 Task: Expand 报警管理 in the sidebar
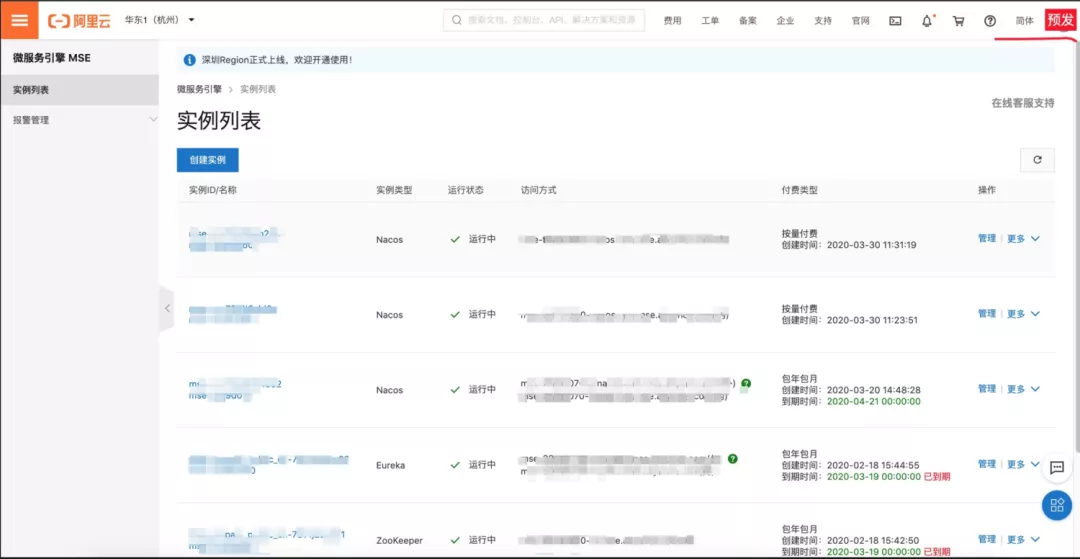(x=79, y=120)
